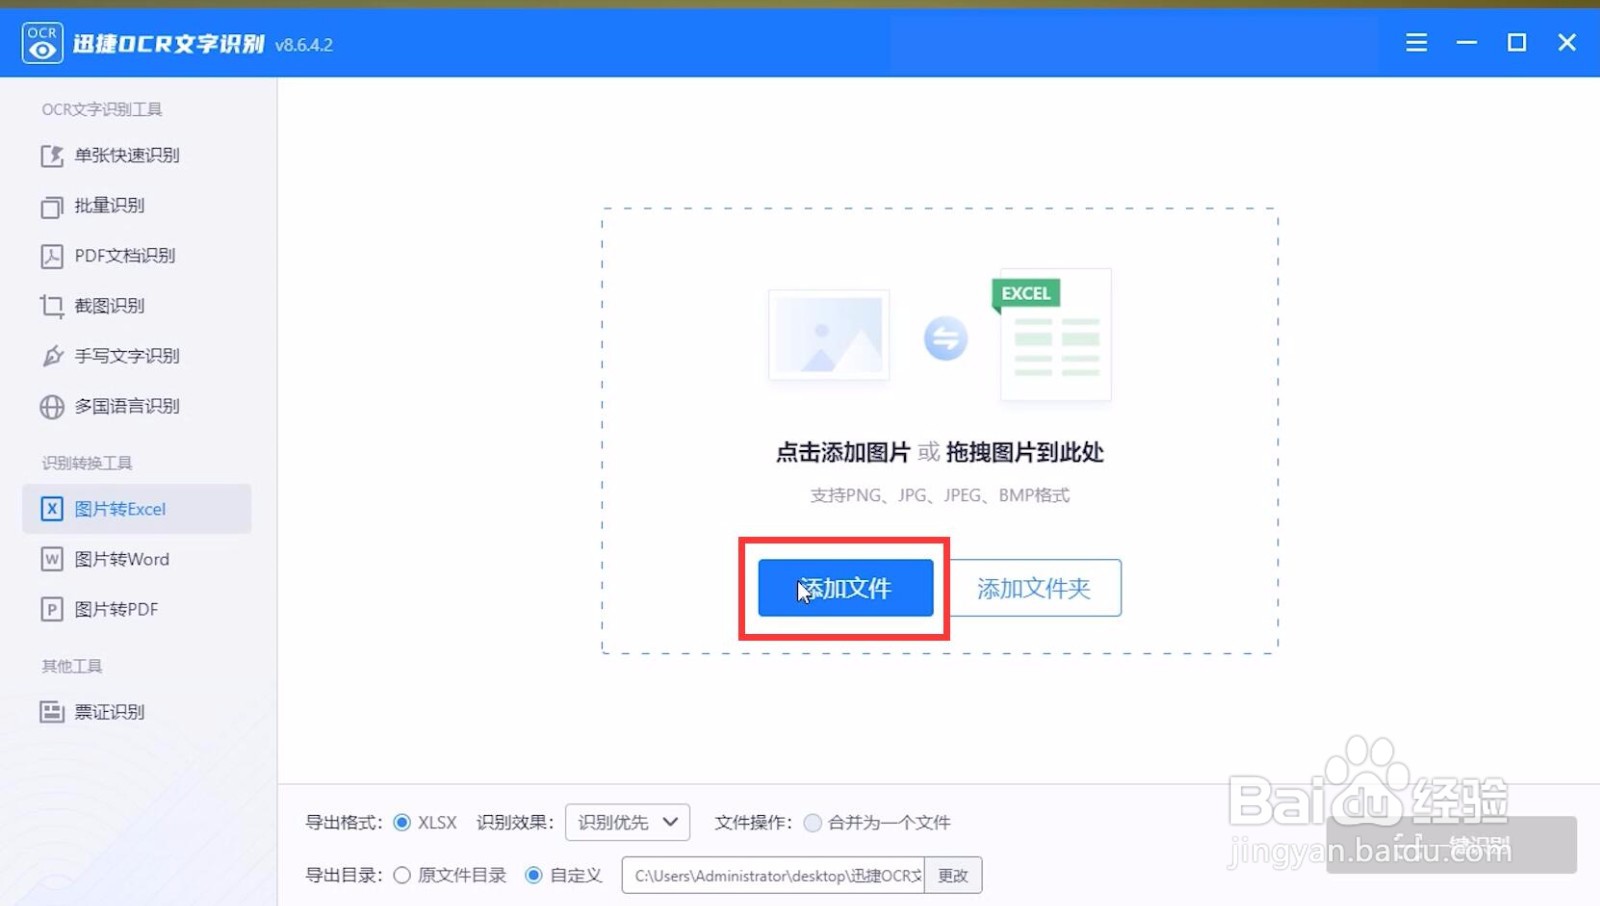The image size is (1600, 906).
Task: Open the 批量识别 feature
Action: (113, 206)
